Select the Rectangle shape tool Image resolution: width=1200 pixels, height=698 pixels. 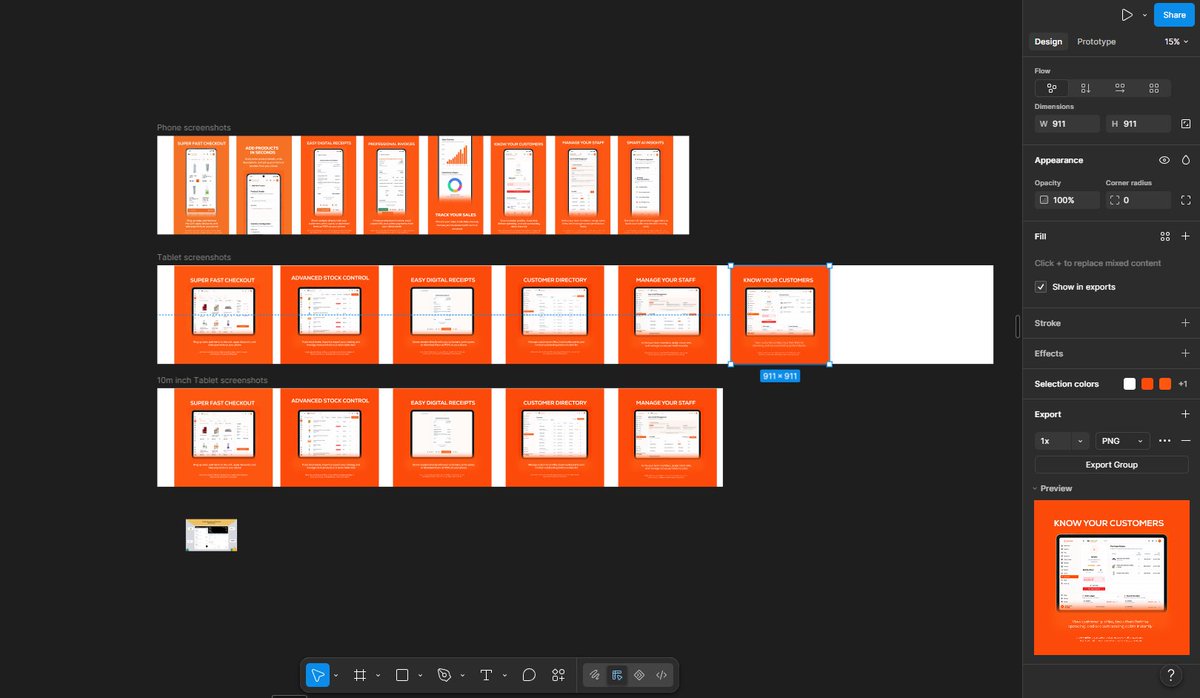pos(402,675)
